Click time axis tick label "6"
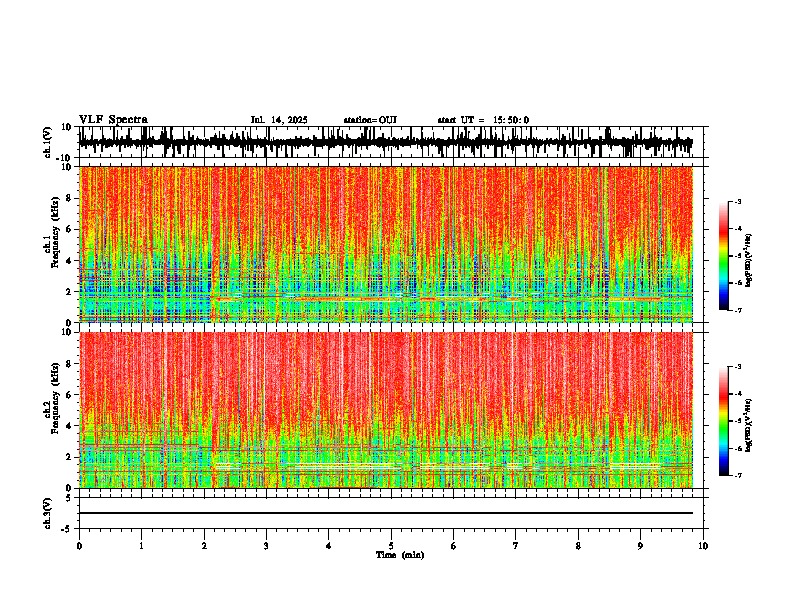The width and height of the screenshot is (792, 612). pos(453,546)
